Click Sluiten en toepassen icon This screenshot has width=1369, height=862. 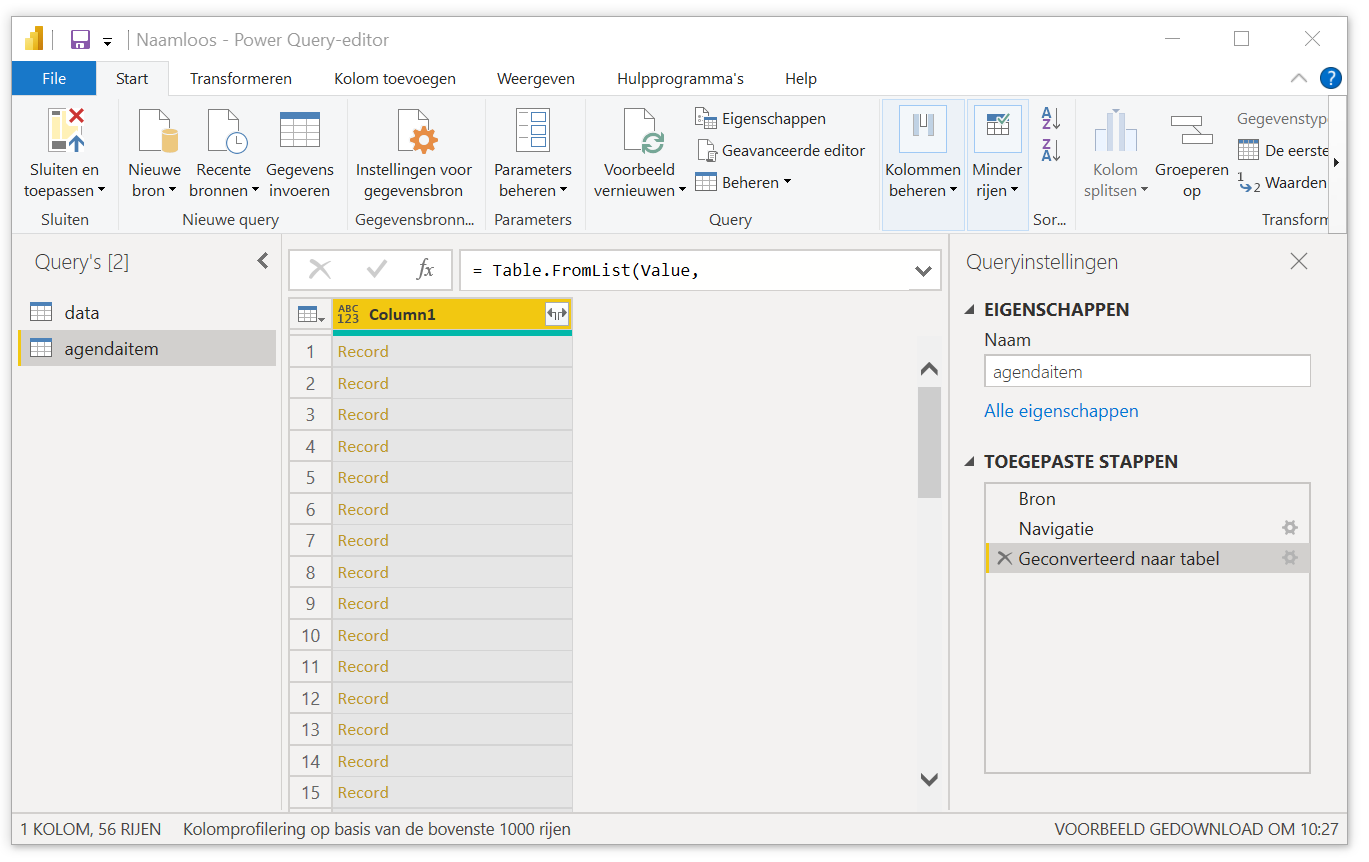coord(65,131)
